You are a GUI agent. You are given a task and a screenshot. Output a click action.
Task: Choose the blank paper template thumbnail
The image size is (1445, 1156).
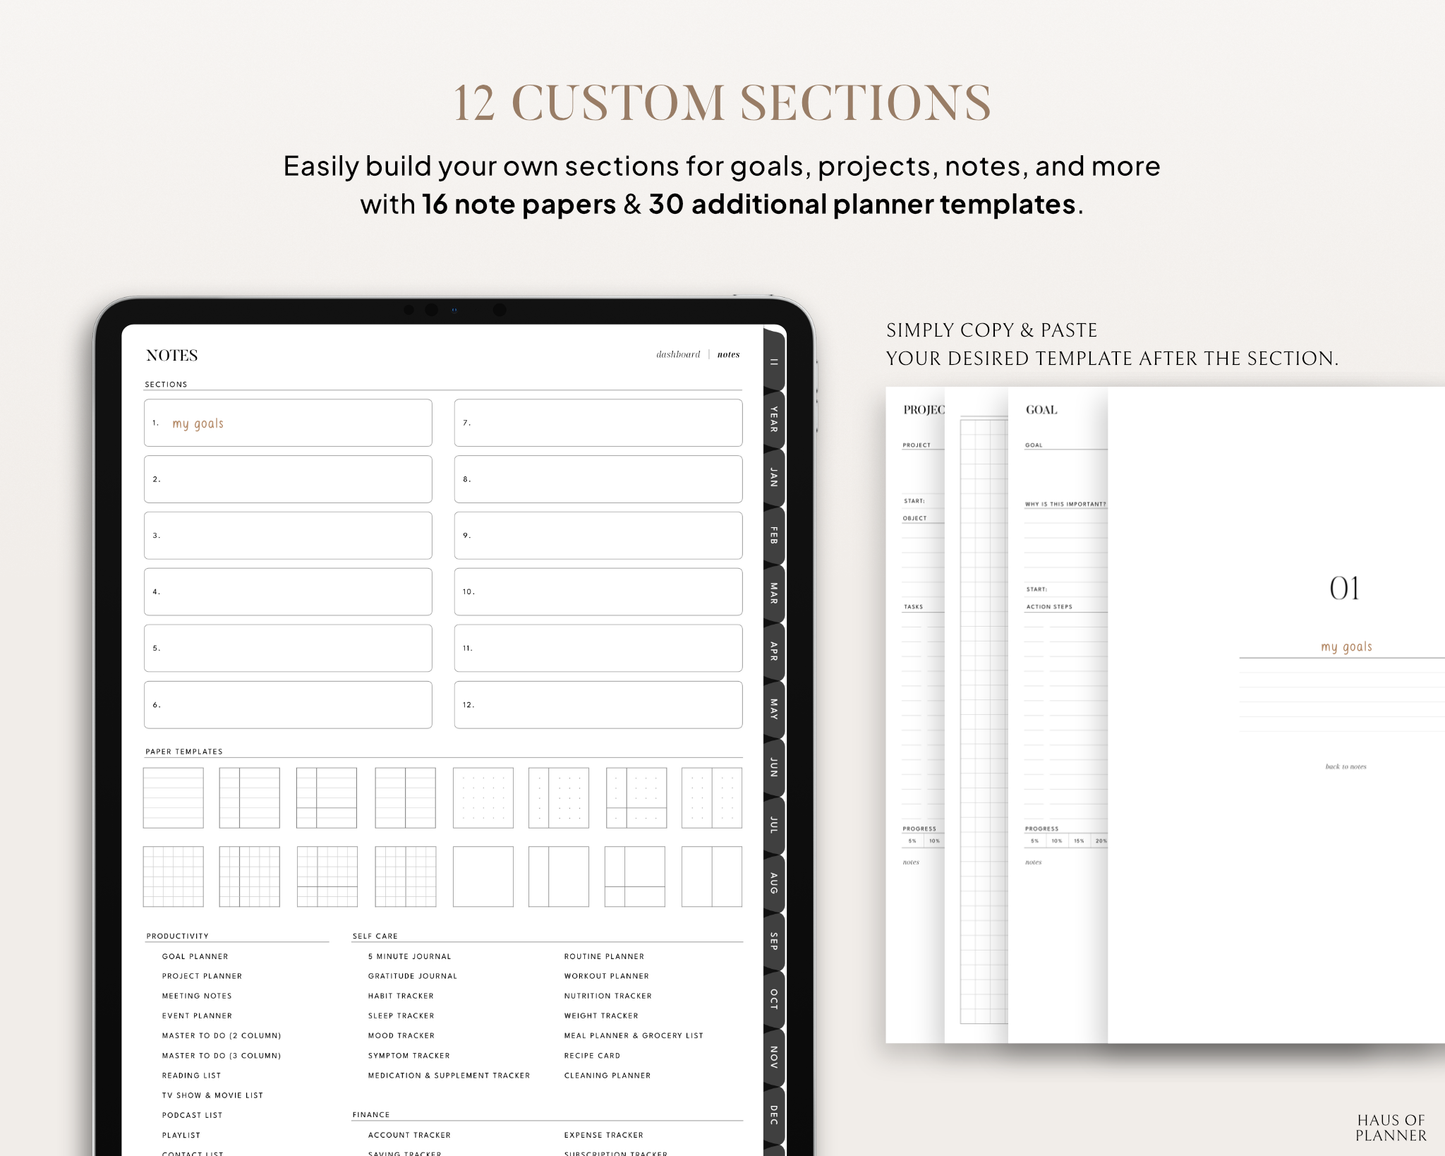[482, 876]
